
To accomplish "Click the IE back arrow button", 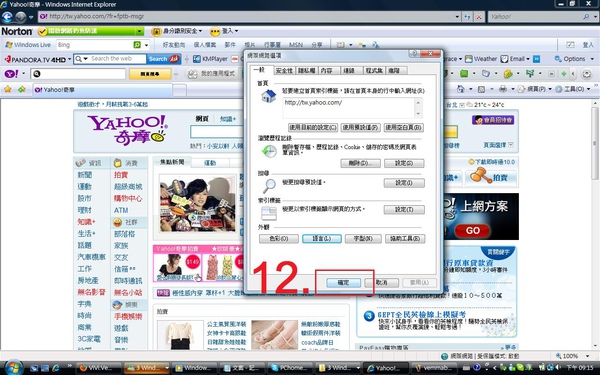I will pos(7,17).
